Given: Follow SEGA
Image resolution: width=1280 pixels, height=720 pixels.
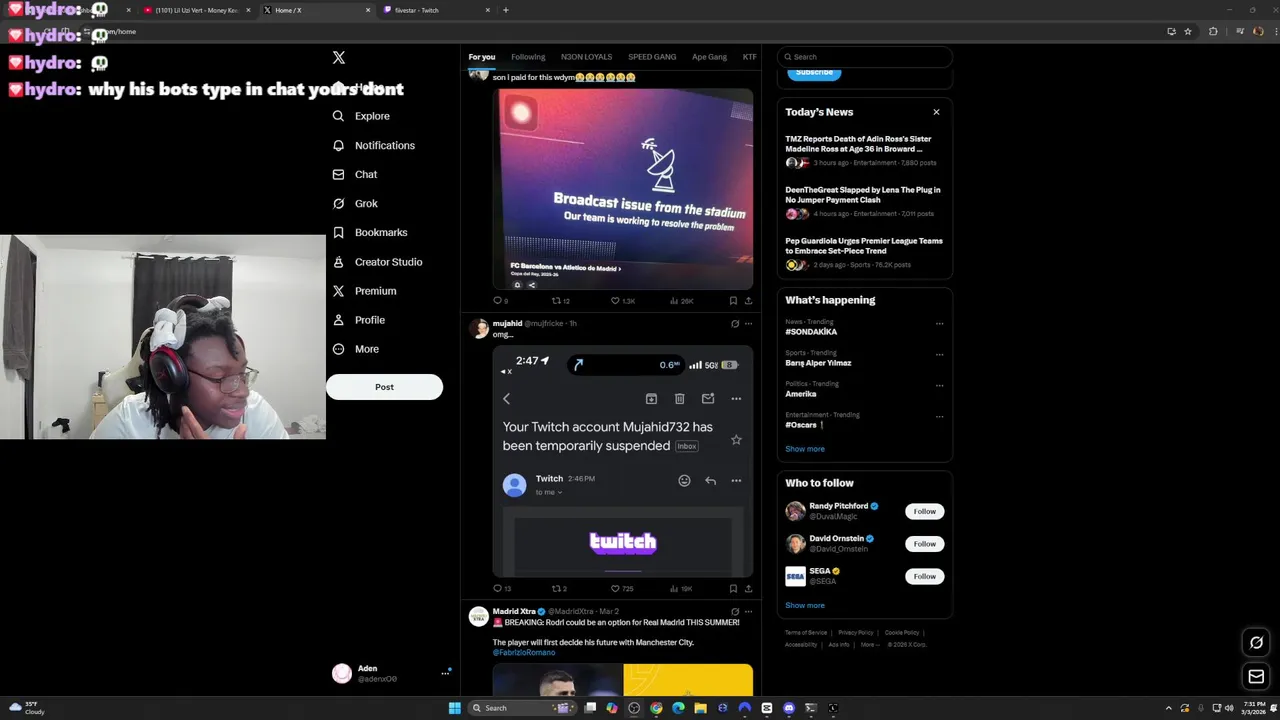Looking at the screenshot, I should pyautogui.click(x=925, y=576).
